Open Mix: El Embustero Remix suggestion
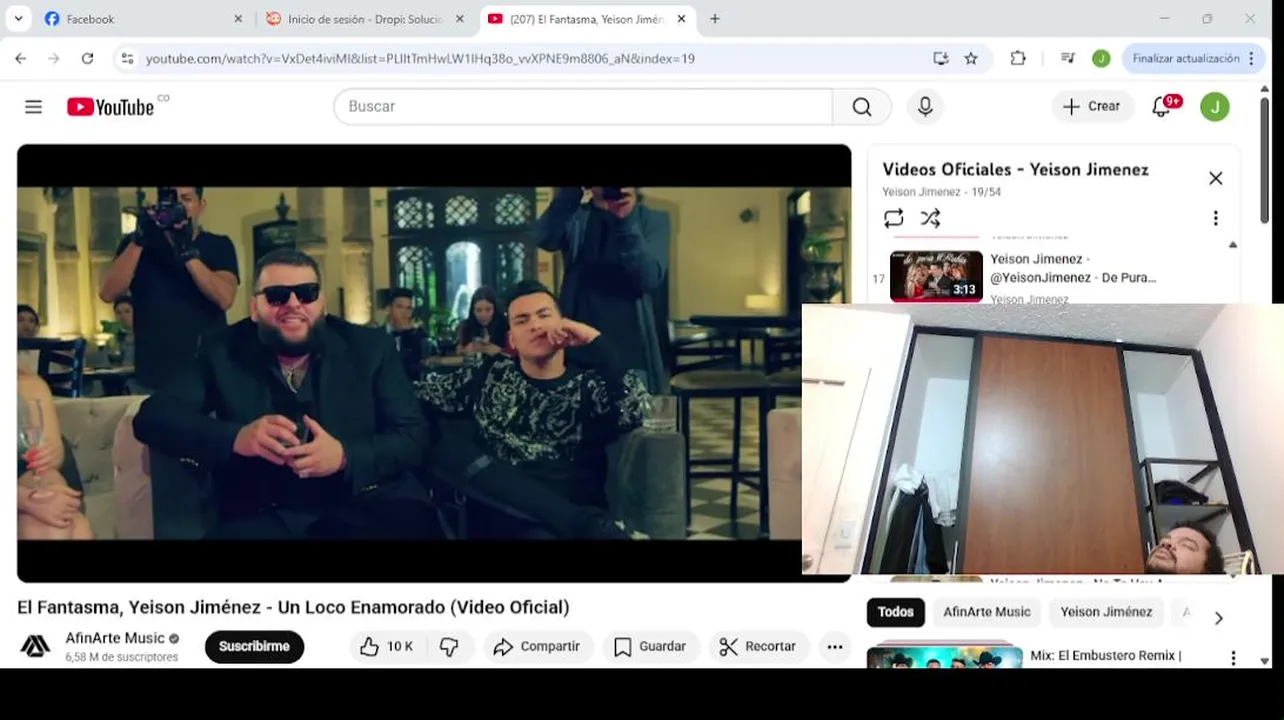 pyautogui.click(x=1106, y=656)
